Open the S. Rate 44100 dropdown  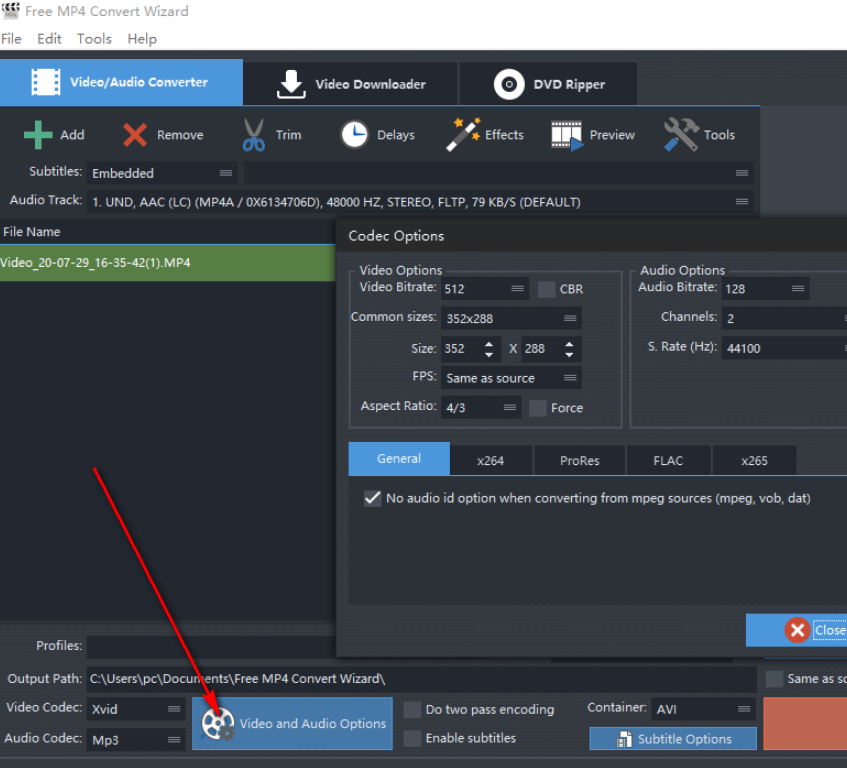click(x=784, y=348)
